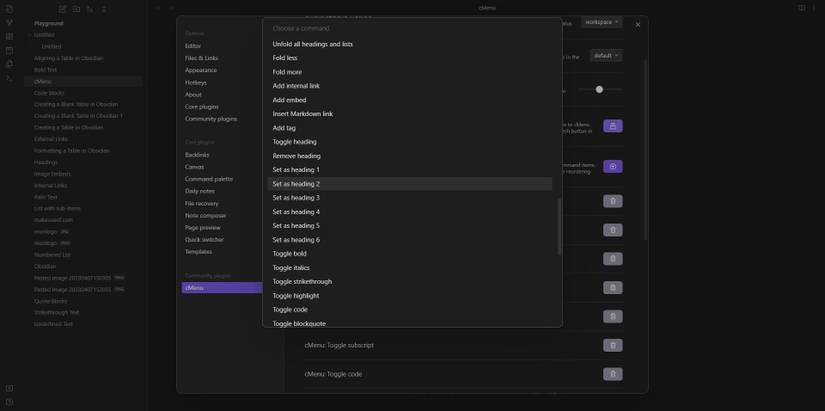825x411 pixels.
Task: Choose highlighted 'Set as heading 2'
Action: (410, 184)
